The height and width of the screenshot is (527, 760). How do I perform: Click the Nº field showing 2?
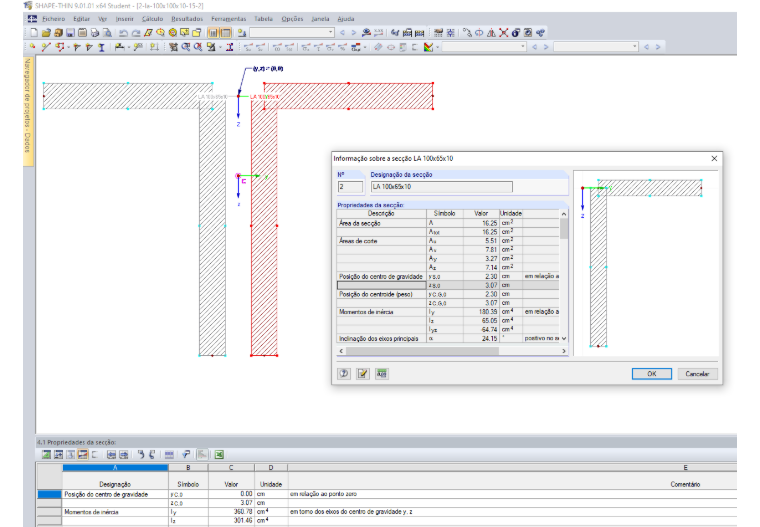tap(350, 187)
